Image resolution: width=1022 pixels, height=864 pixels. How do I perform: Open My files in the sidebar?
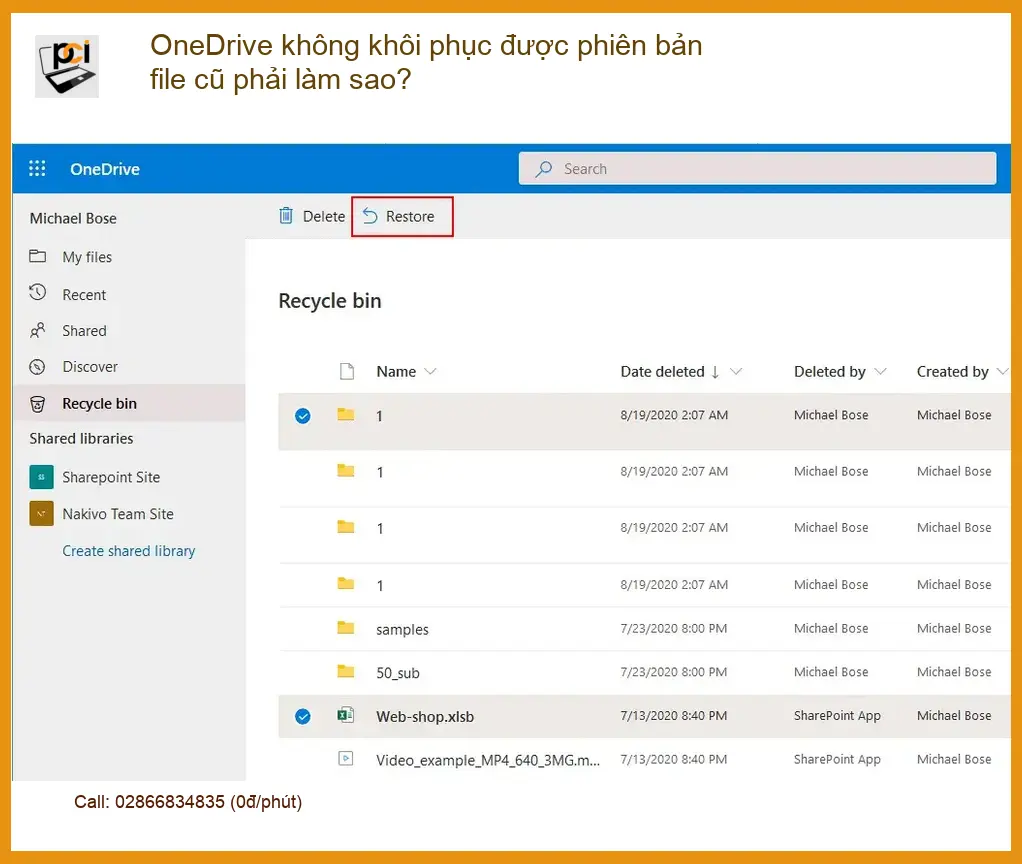[x=87, y=257]
